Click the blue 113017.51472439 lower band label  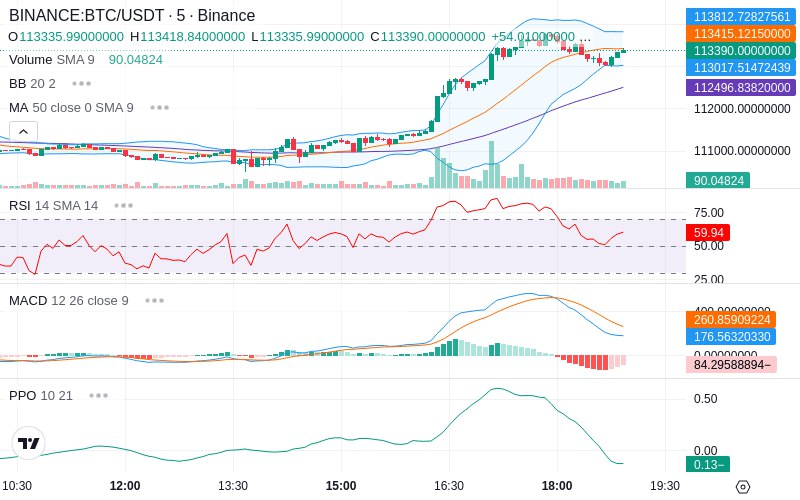(x=741, y=67)
